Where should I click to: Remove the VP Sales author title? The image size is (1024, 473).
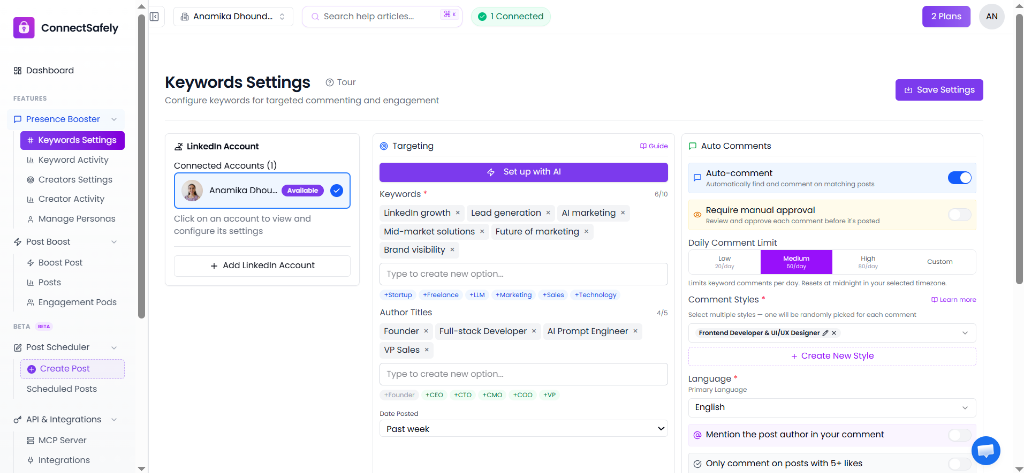coord(426,350)
